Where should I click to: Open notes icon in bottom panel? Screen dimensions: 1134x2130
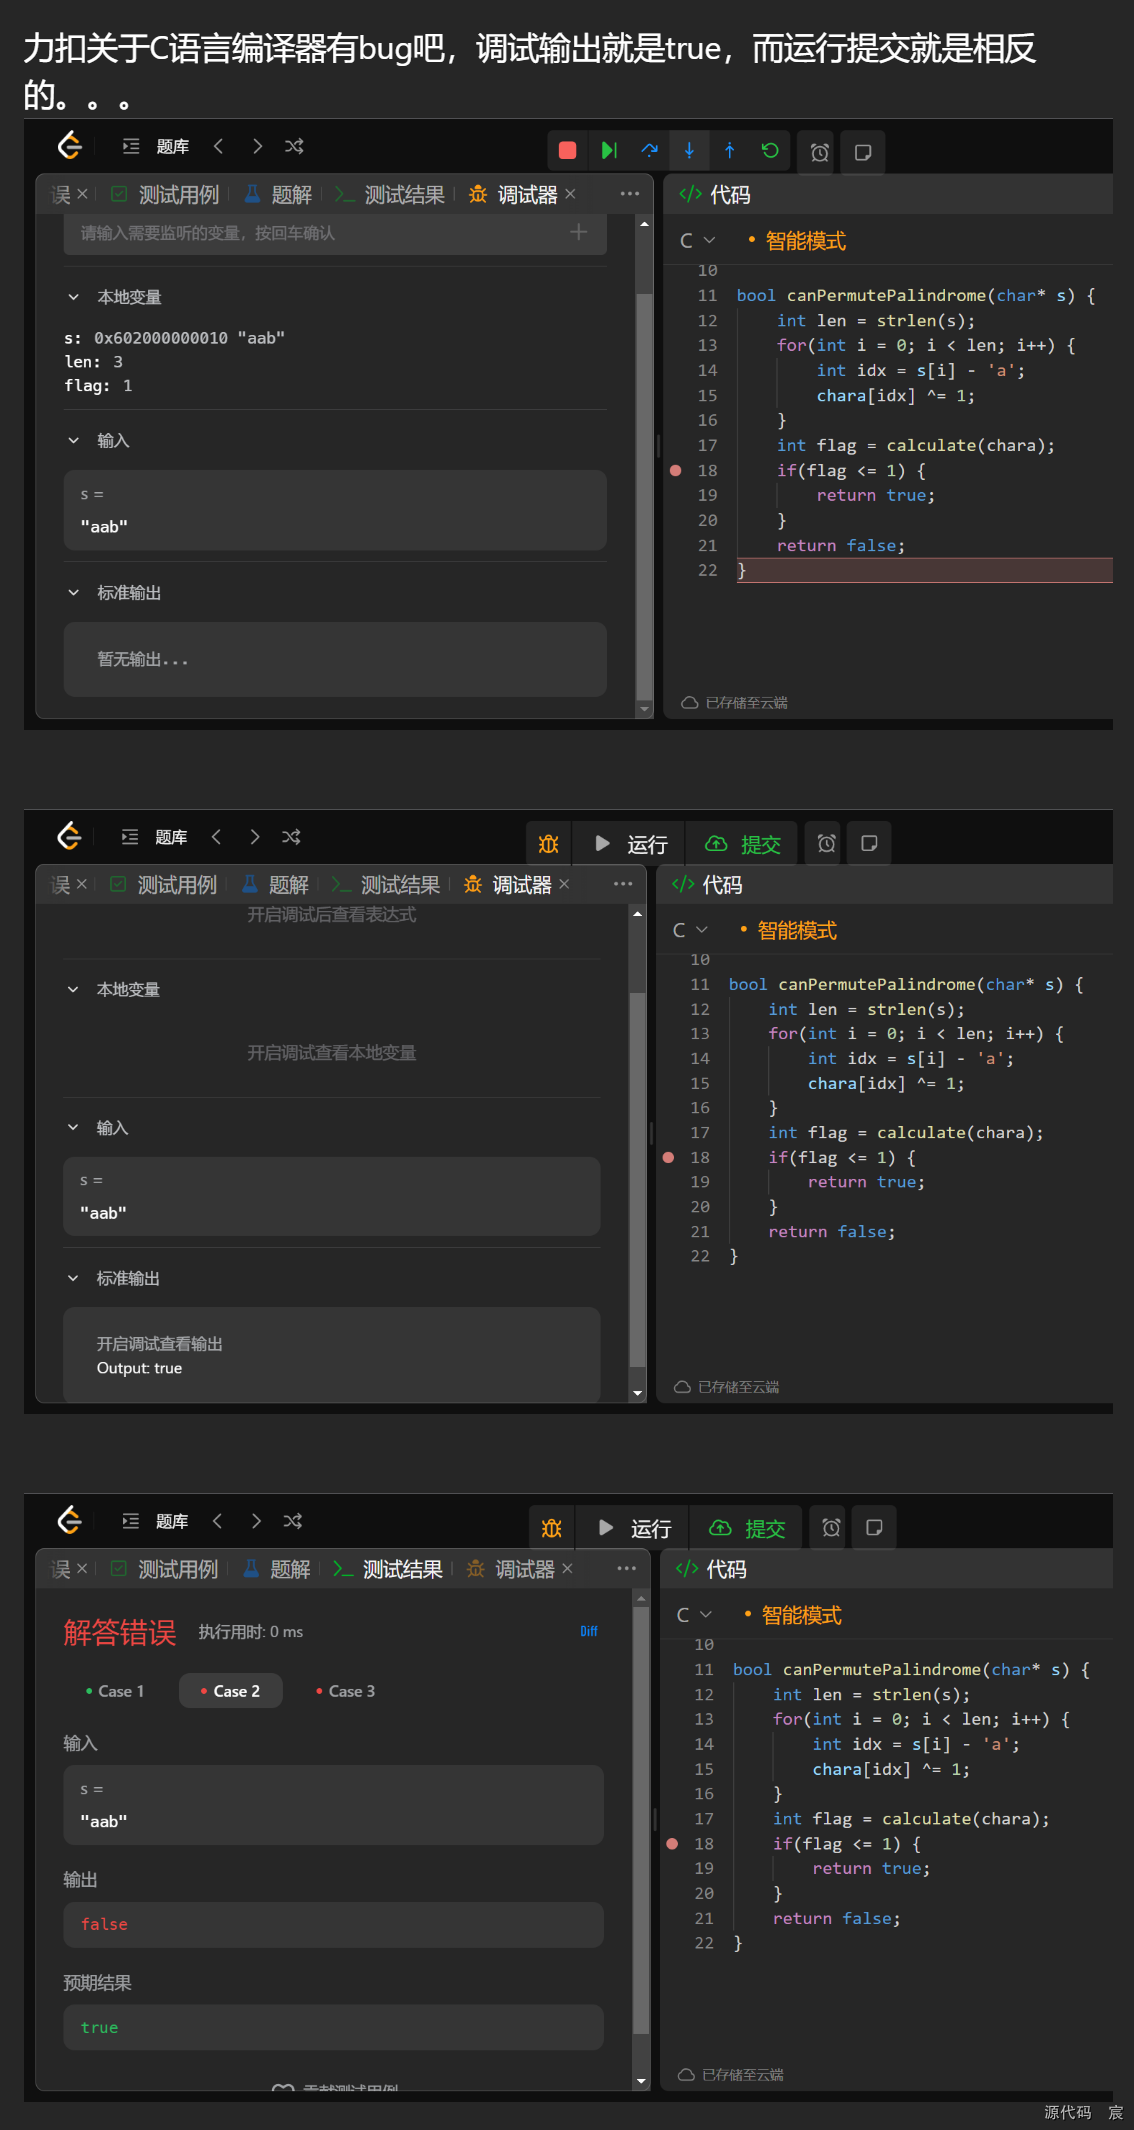(x=874, y=1527)
